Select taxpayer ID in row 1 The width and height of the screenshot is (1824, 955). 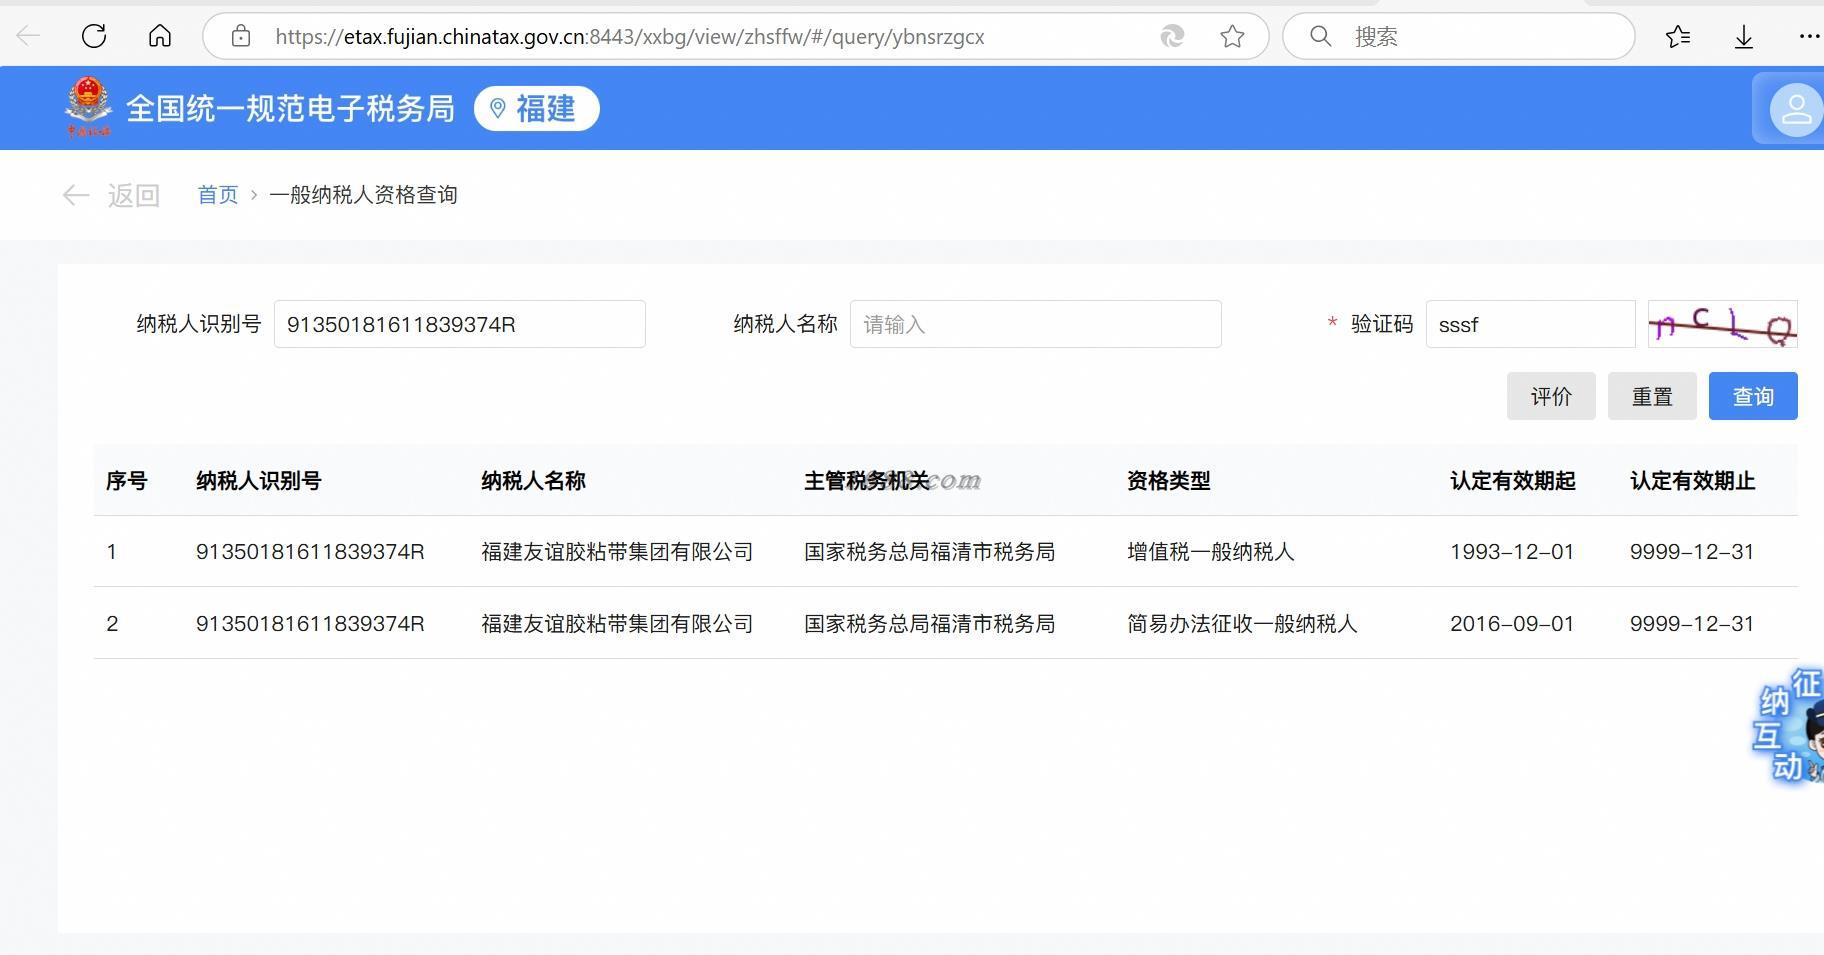(x=310, y=552)
